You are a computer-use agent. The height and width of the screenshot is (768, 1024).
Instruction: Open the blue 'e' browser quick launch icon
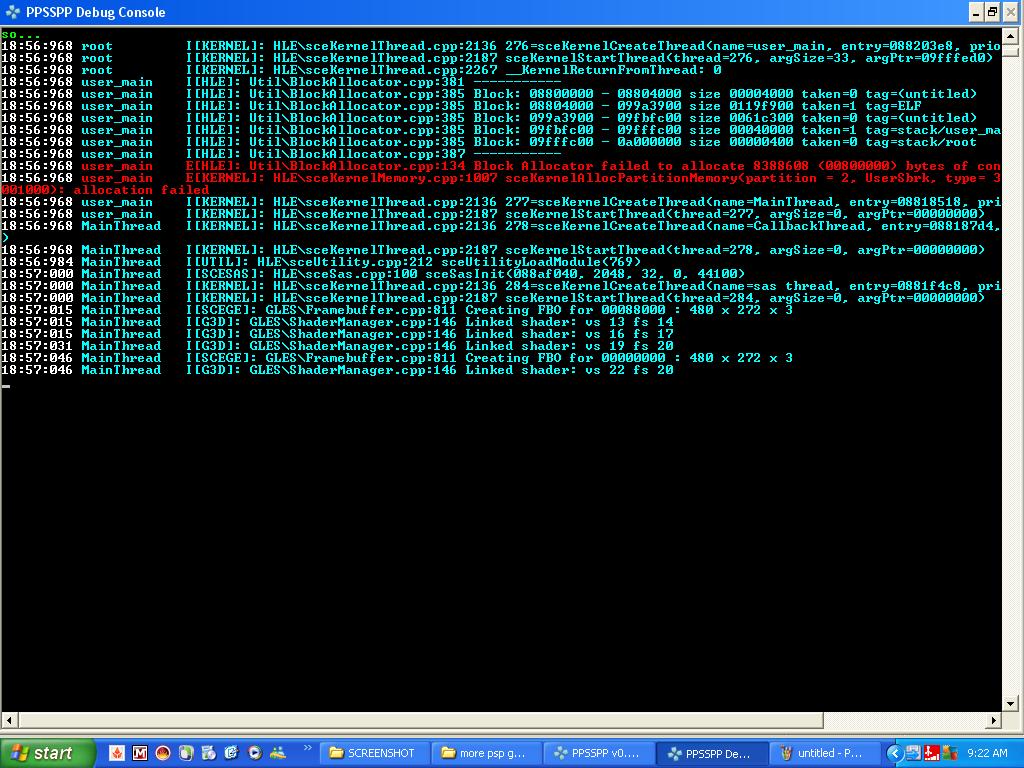click(231, 753)
